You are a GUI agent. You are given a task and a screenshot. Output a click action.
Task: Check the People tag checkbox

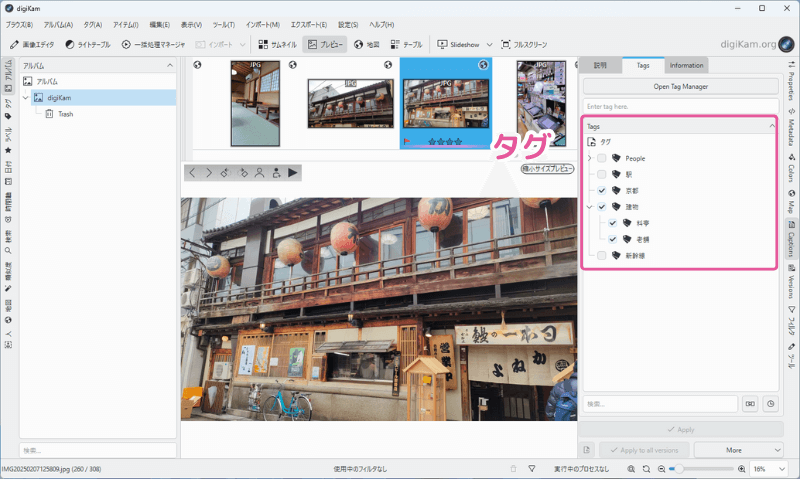tap(601, 158)
